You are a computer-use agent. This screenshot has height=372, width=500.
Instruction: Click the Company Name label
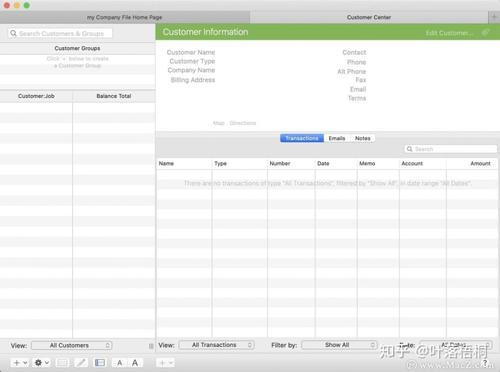[191, 70]
